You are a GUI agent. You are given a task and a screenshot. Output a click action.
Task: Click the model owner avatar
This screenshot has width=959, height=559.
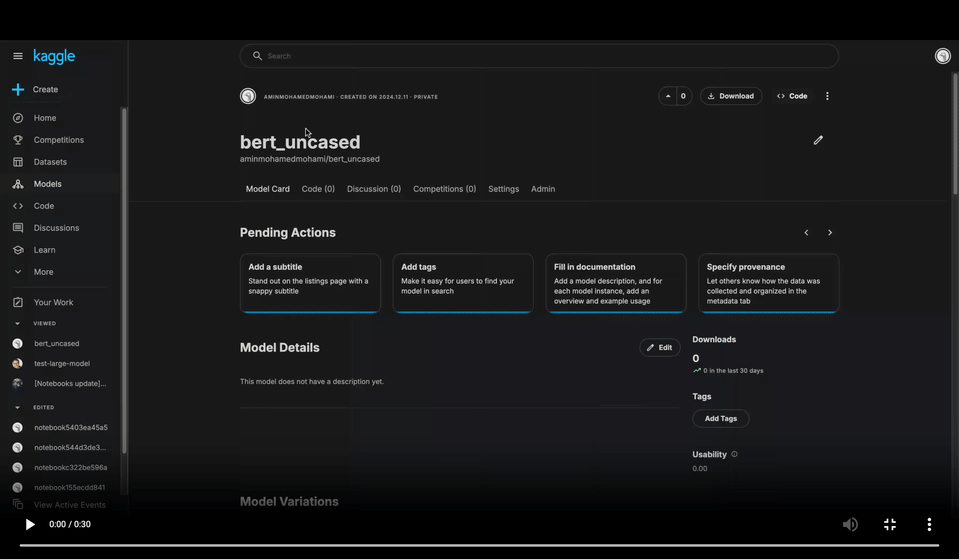pos(248,96)
